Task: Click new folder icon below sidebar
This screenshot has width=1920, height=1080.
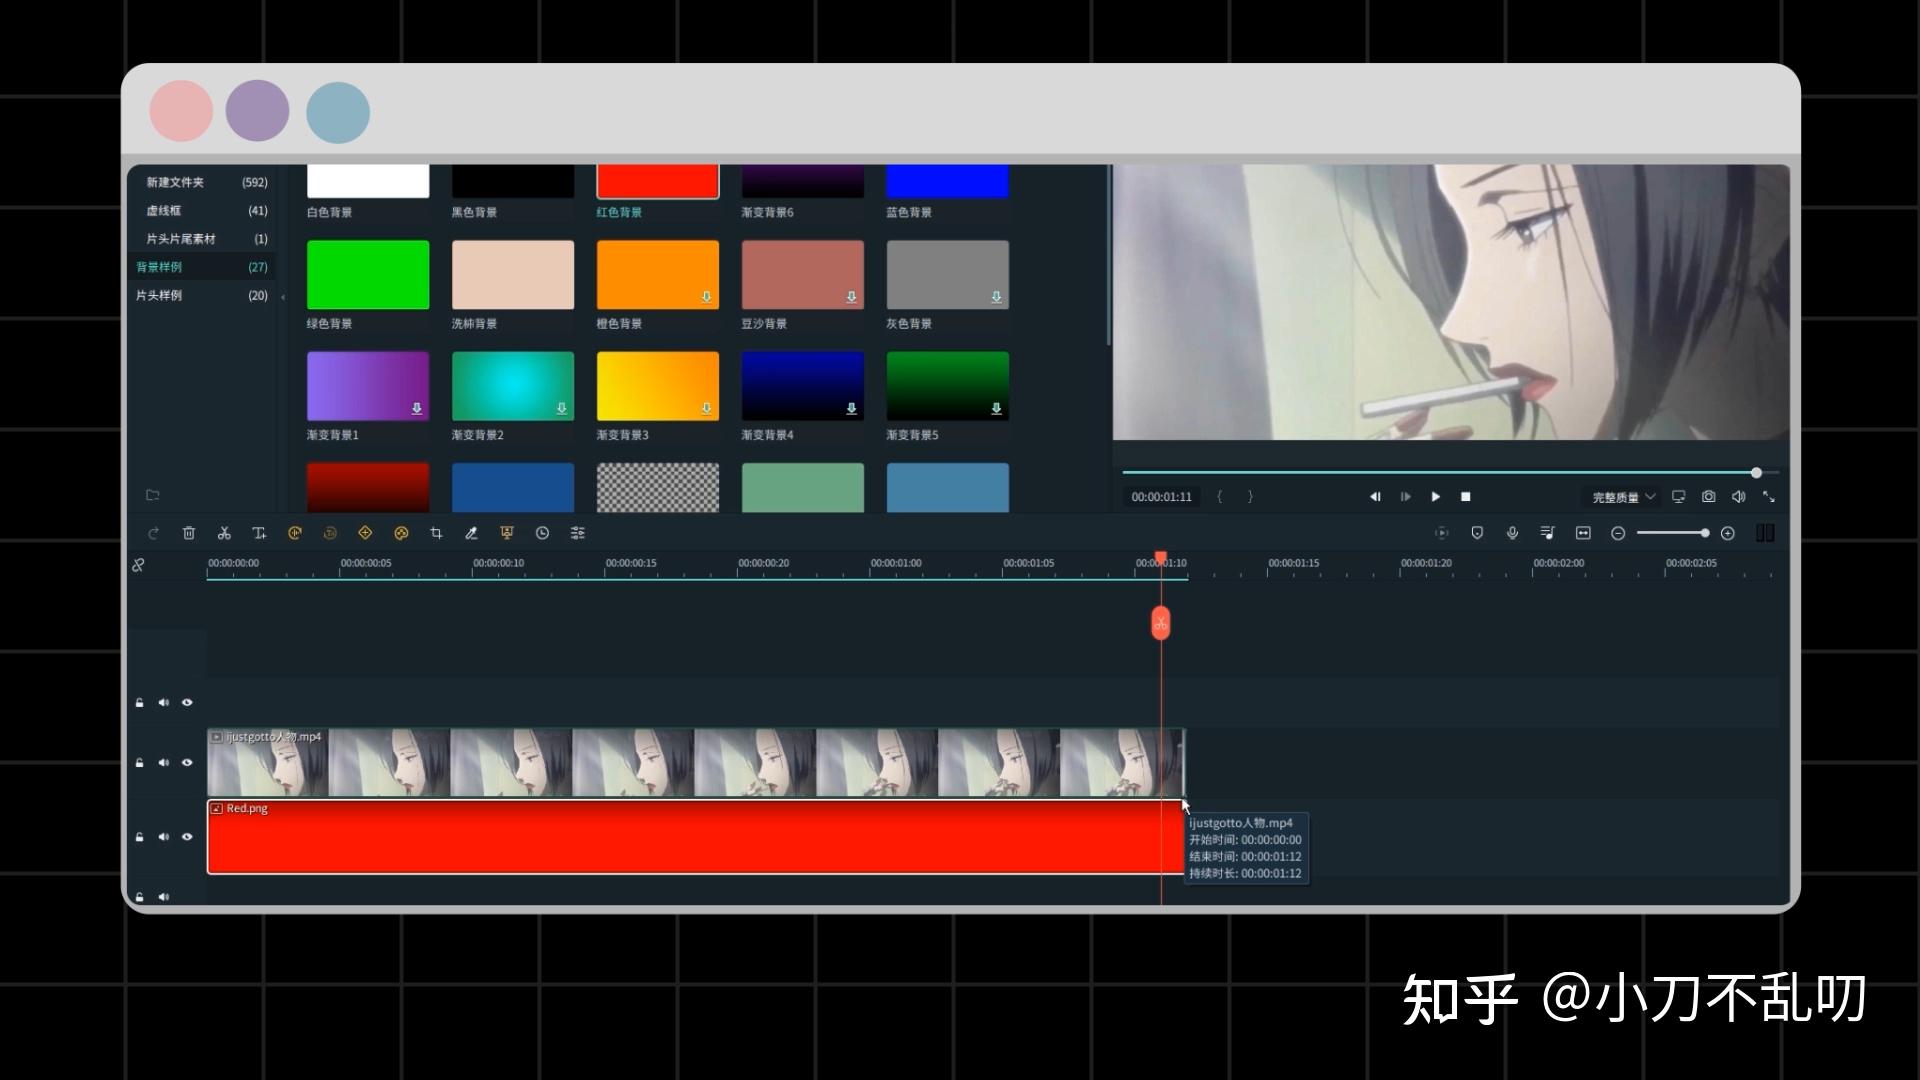Action: pos(153,495)
